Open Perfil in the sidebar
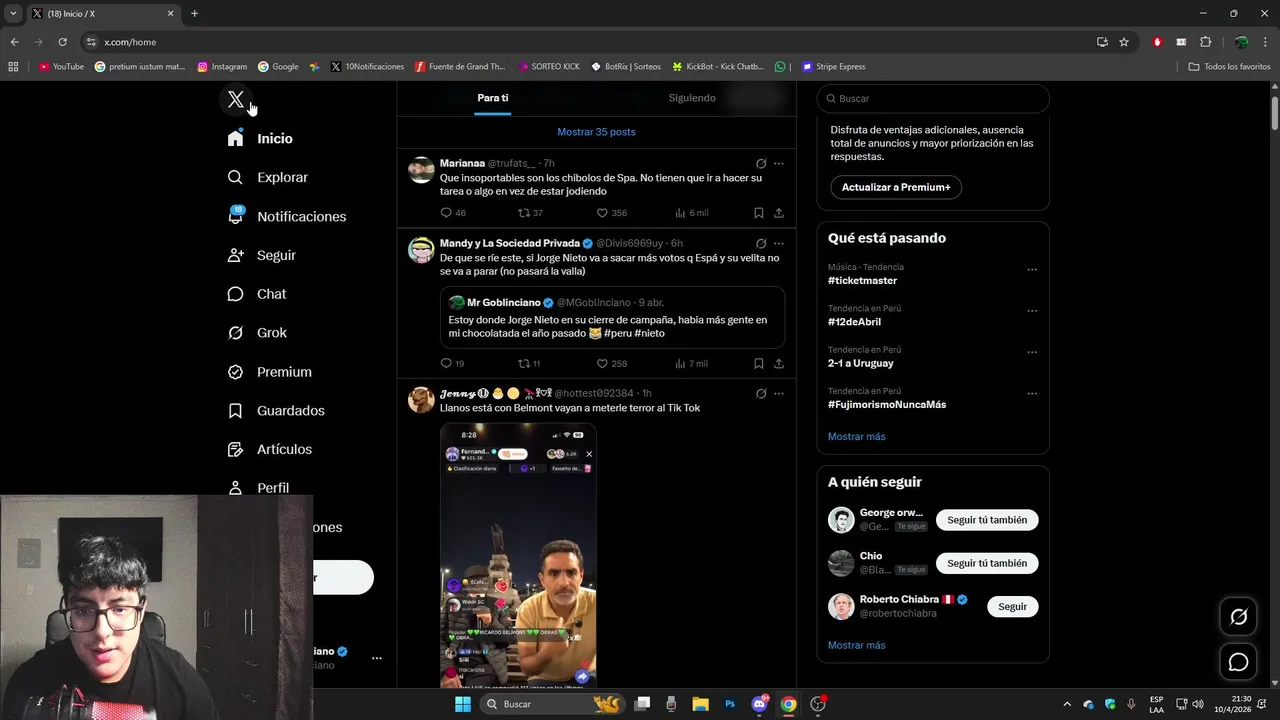Screen dimensions: 1280x720 tap(258, 488)
